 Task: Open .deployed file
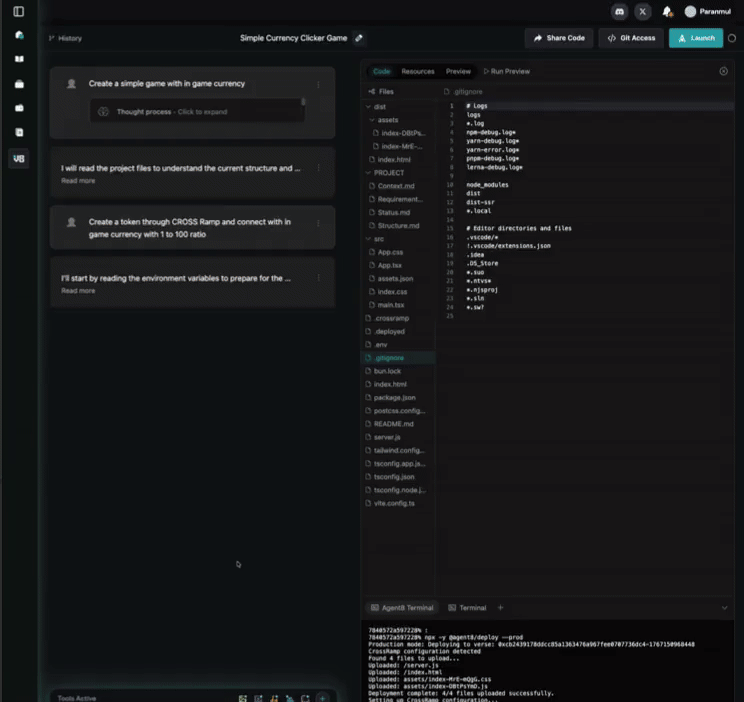pos(389,331)
